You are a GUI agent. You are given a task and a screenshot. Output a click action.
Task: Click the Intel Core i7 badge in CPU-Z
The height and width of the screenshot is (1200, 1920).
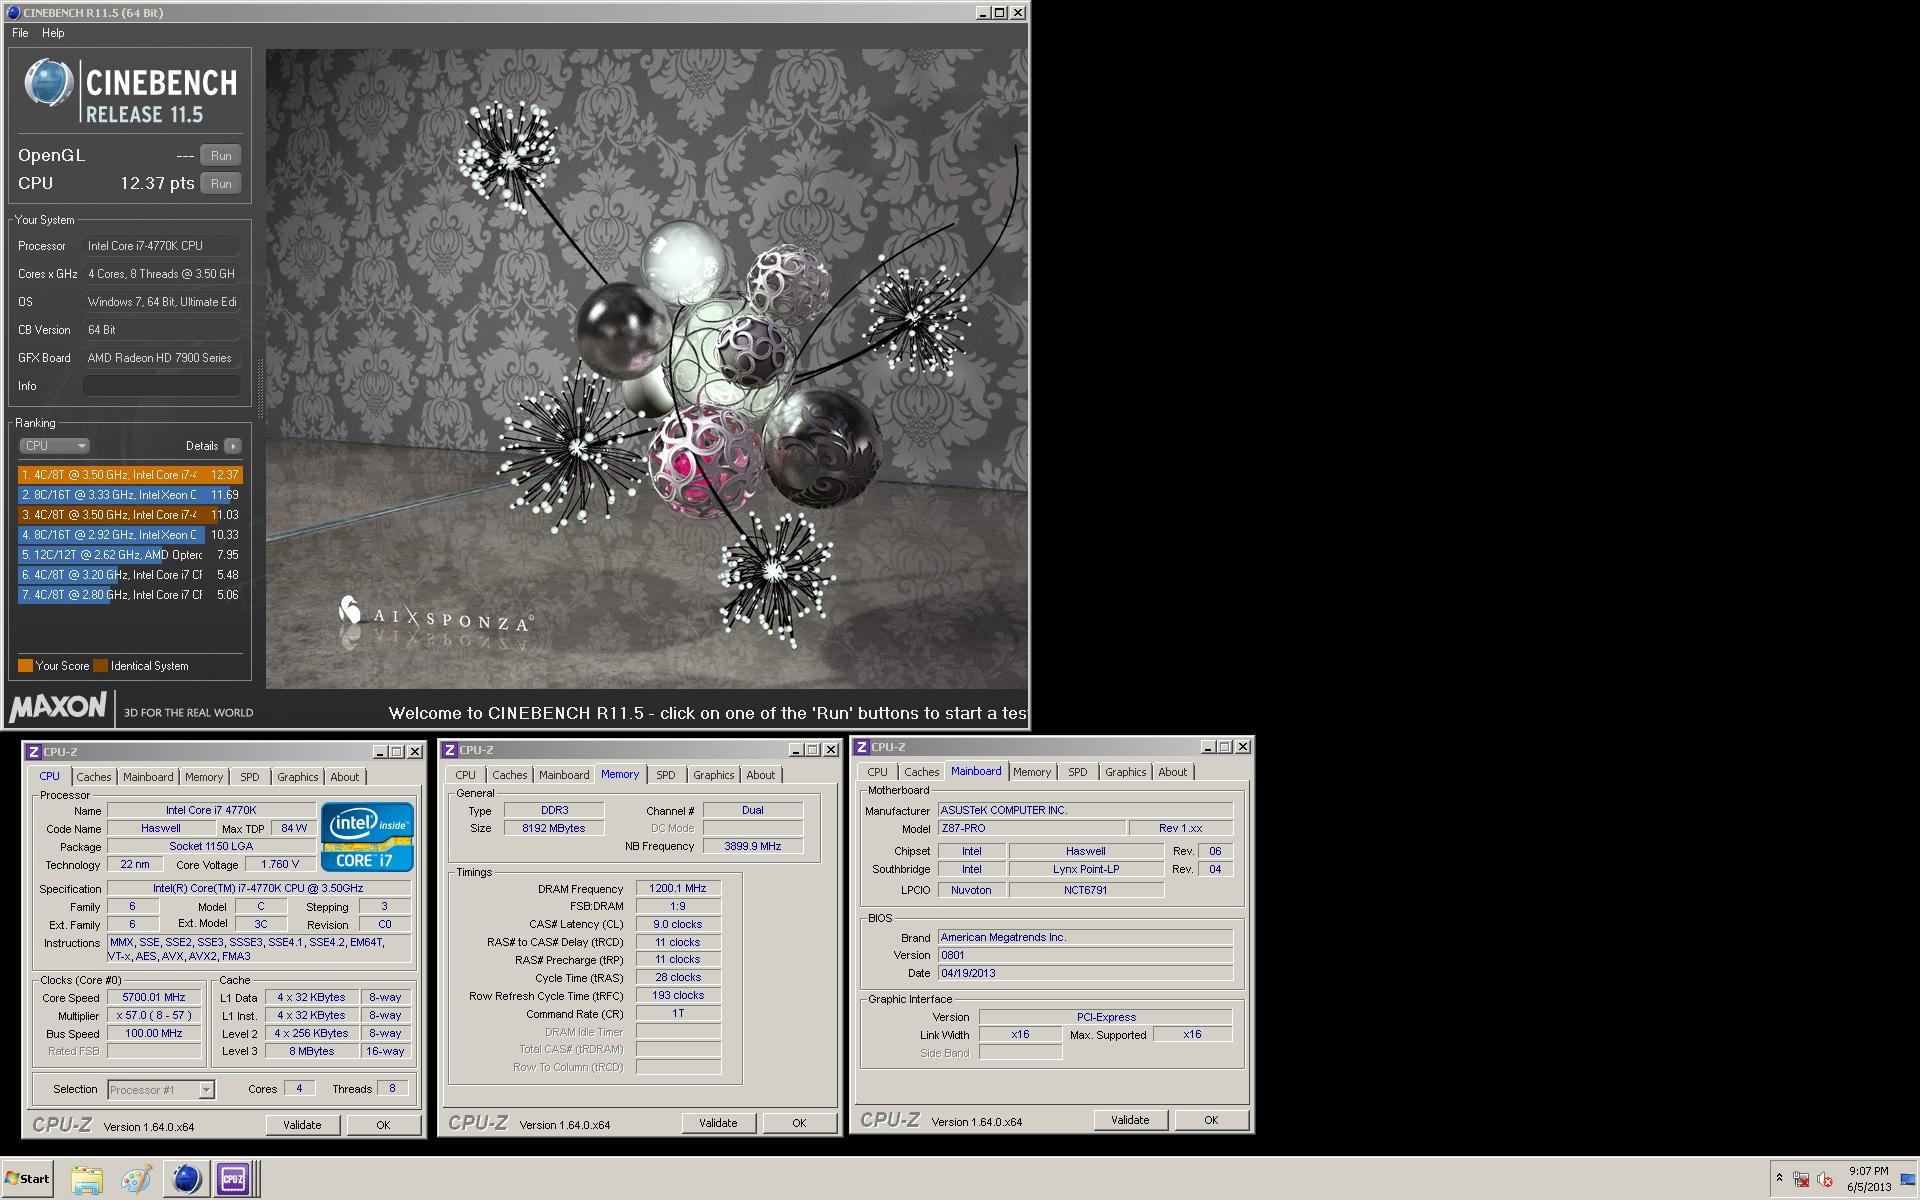[x=367, y=836]
